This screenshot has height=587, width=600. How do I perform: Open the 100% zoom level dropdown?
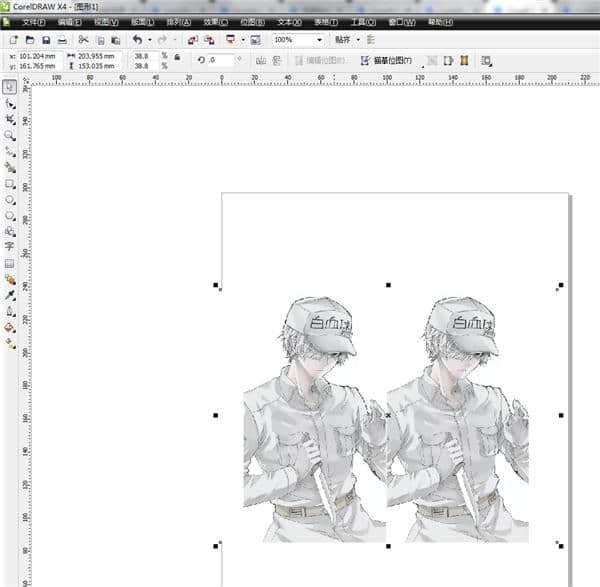[319, 40]
